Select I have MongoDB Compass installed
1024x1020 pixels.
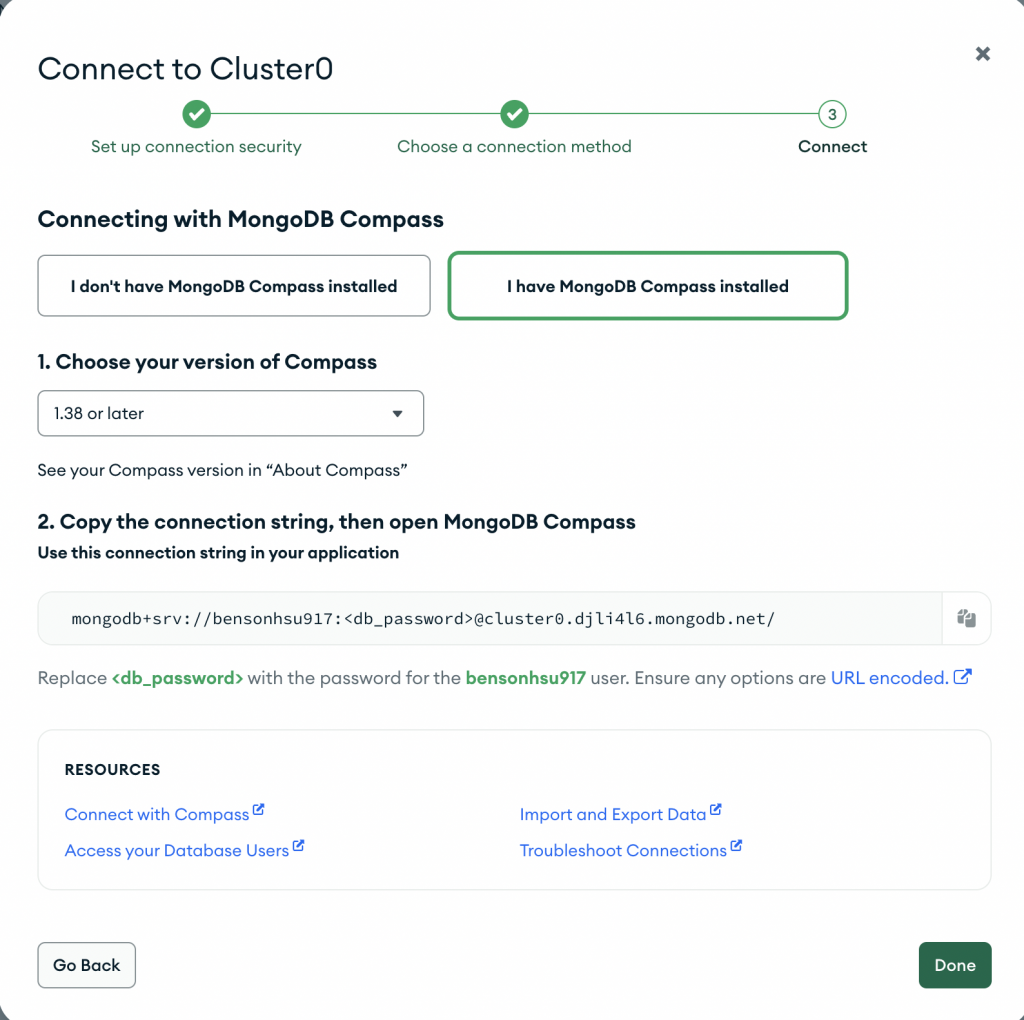click(x=648, y=285)
